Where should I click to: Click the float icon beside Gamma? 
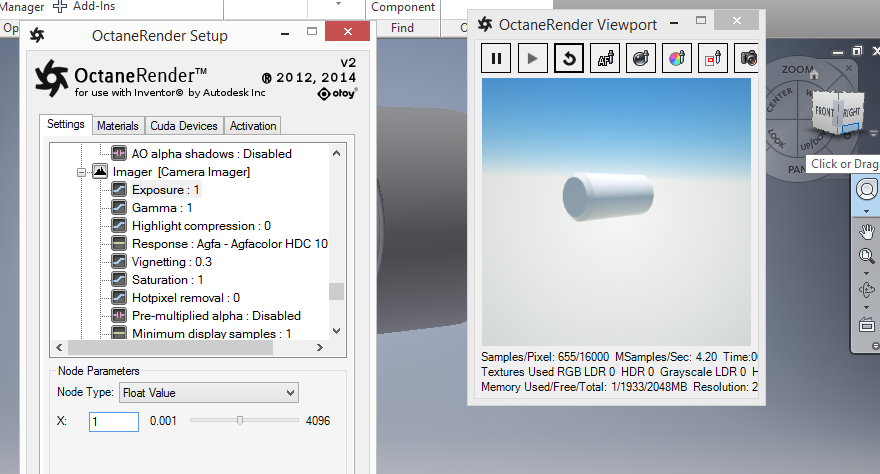118,207
